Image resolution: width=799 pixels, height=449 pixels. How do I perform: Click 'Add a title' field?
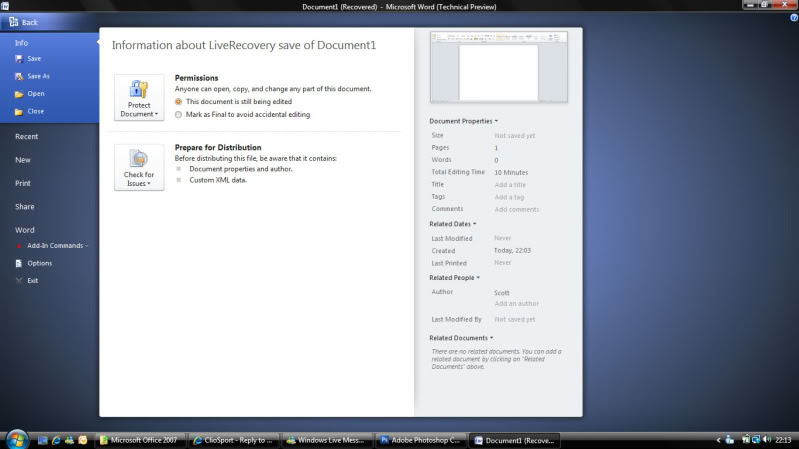click(x=510, y=185)
